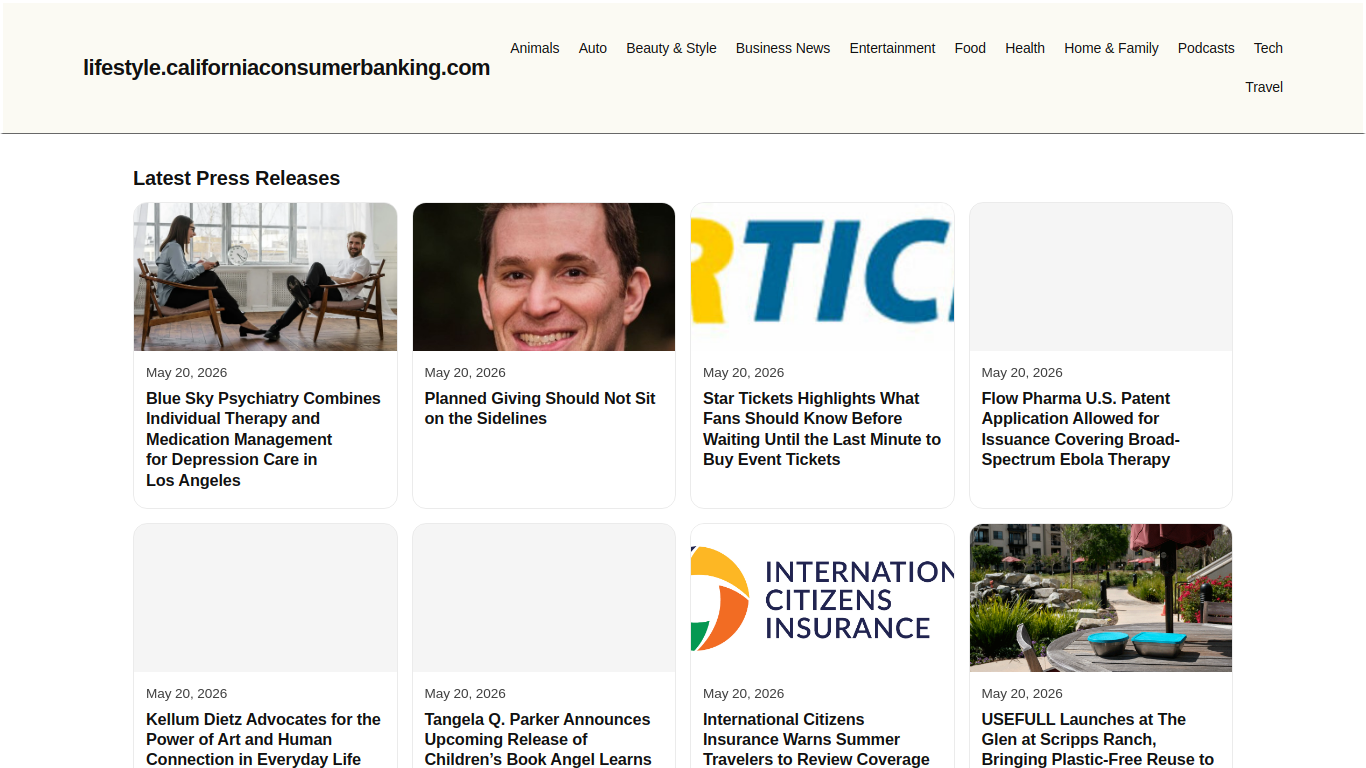Navigate to the Entertainment section
This screenshot has height=768, width=1366.
[892, 48]
